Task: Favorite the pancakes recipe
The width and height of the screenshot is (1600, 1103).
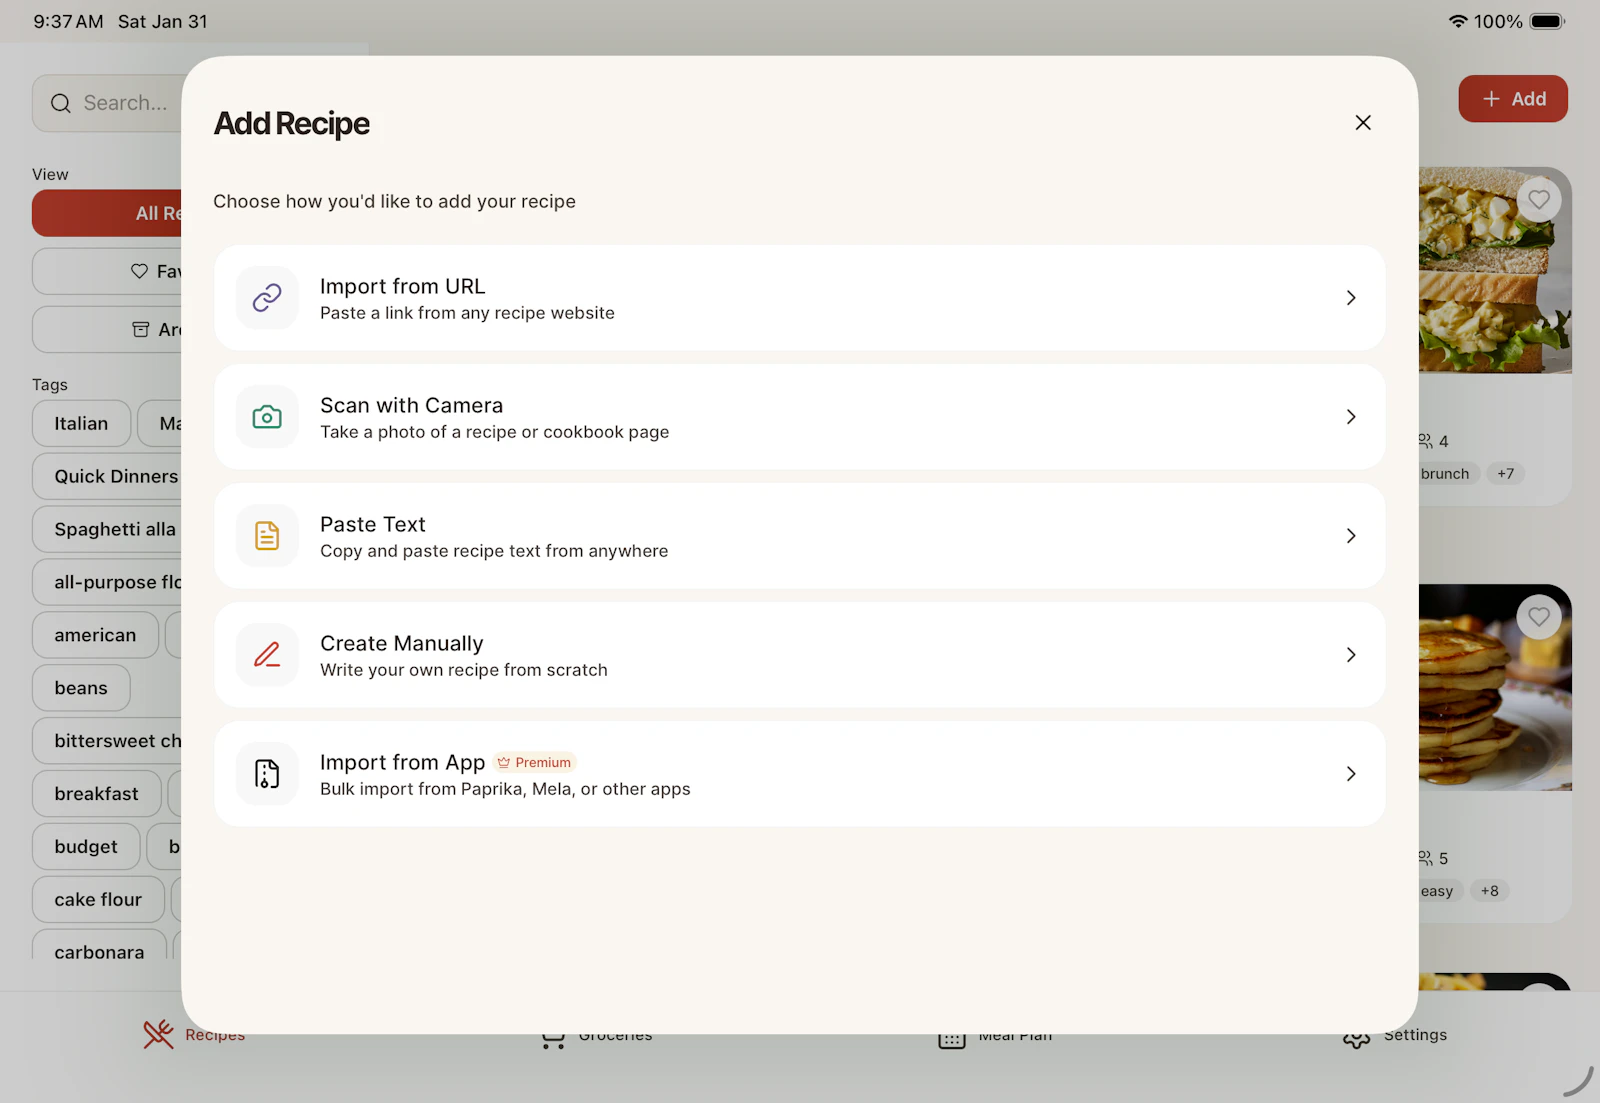Action: click(x=1538, y=616)
